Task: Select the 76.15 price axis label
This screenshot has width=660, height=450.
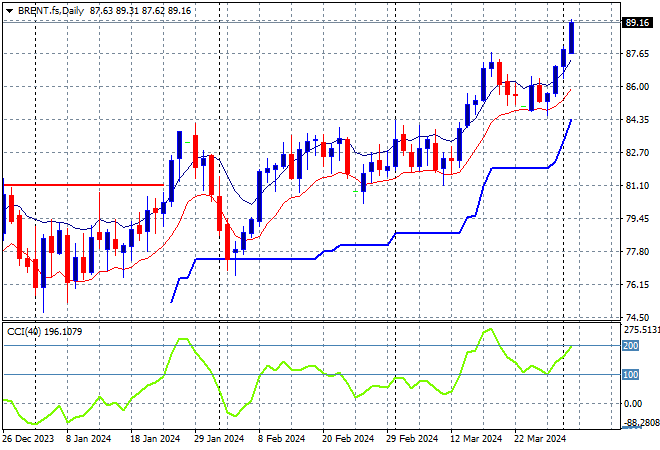Action: 637,285
